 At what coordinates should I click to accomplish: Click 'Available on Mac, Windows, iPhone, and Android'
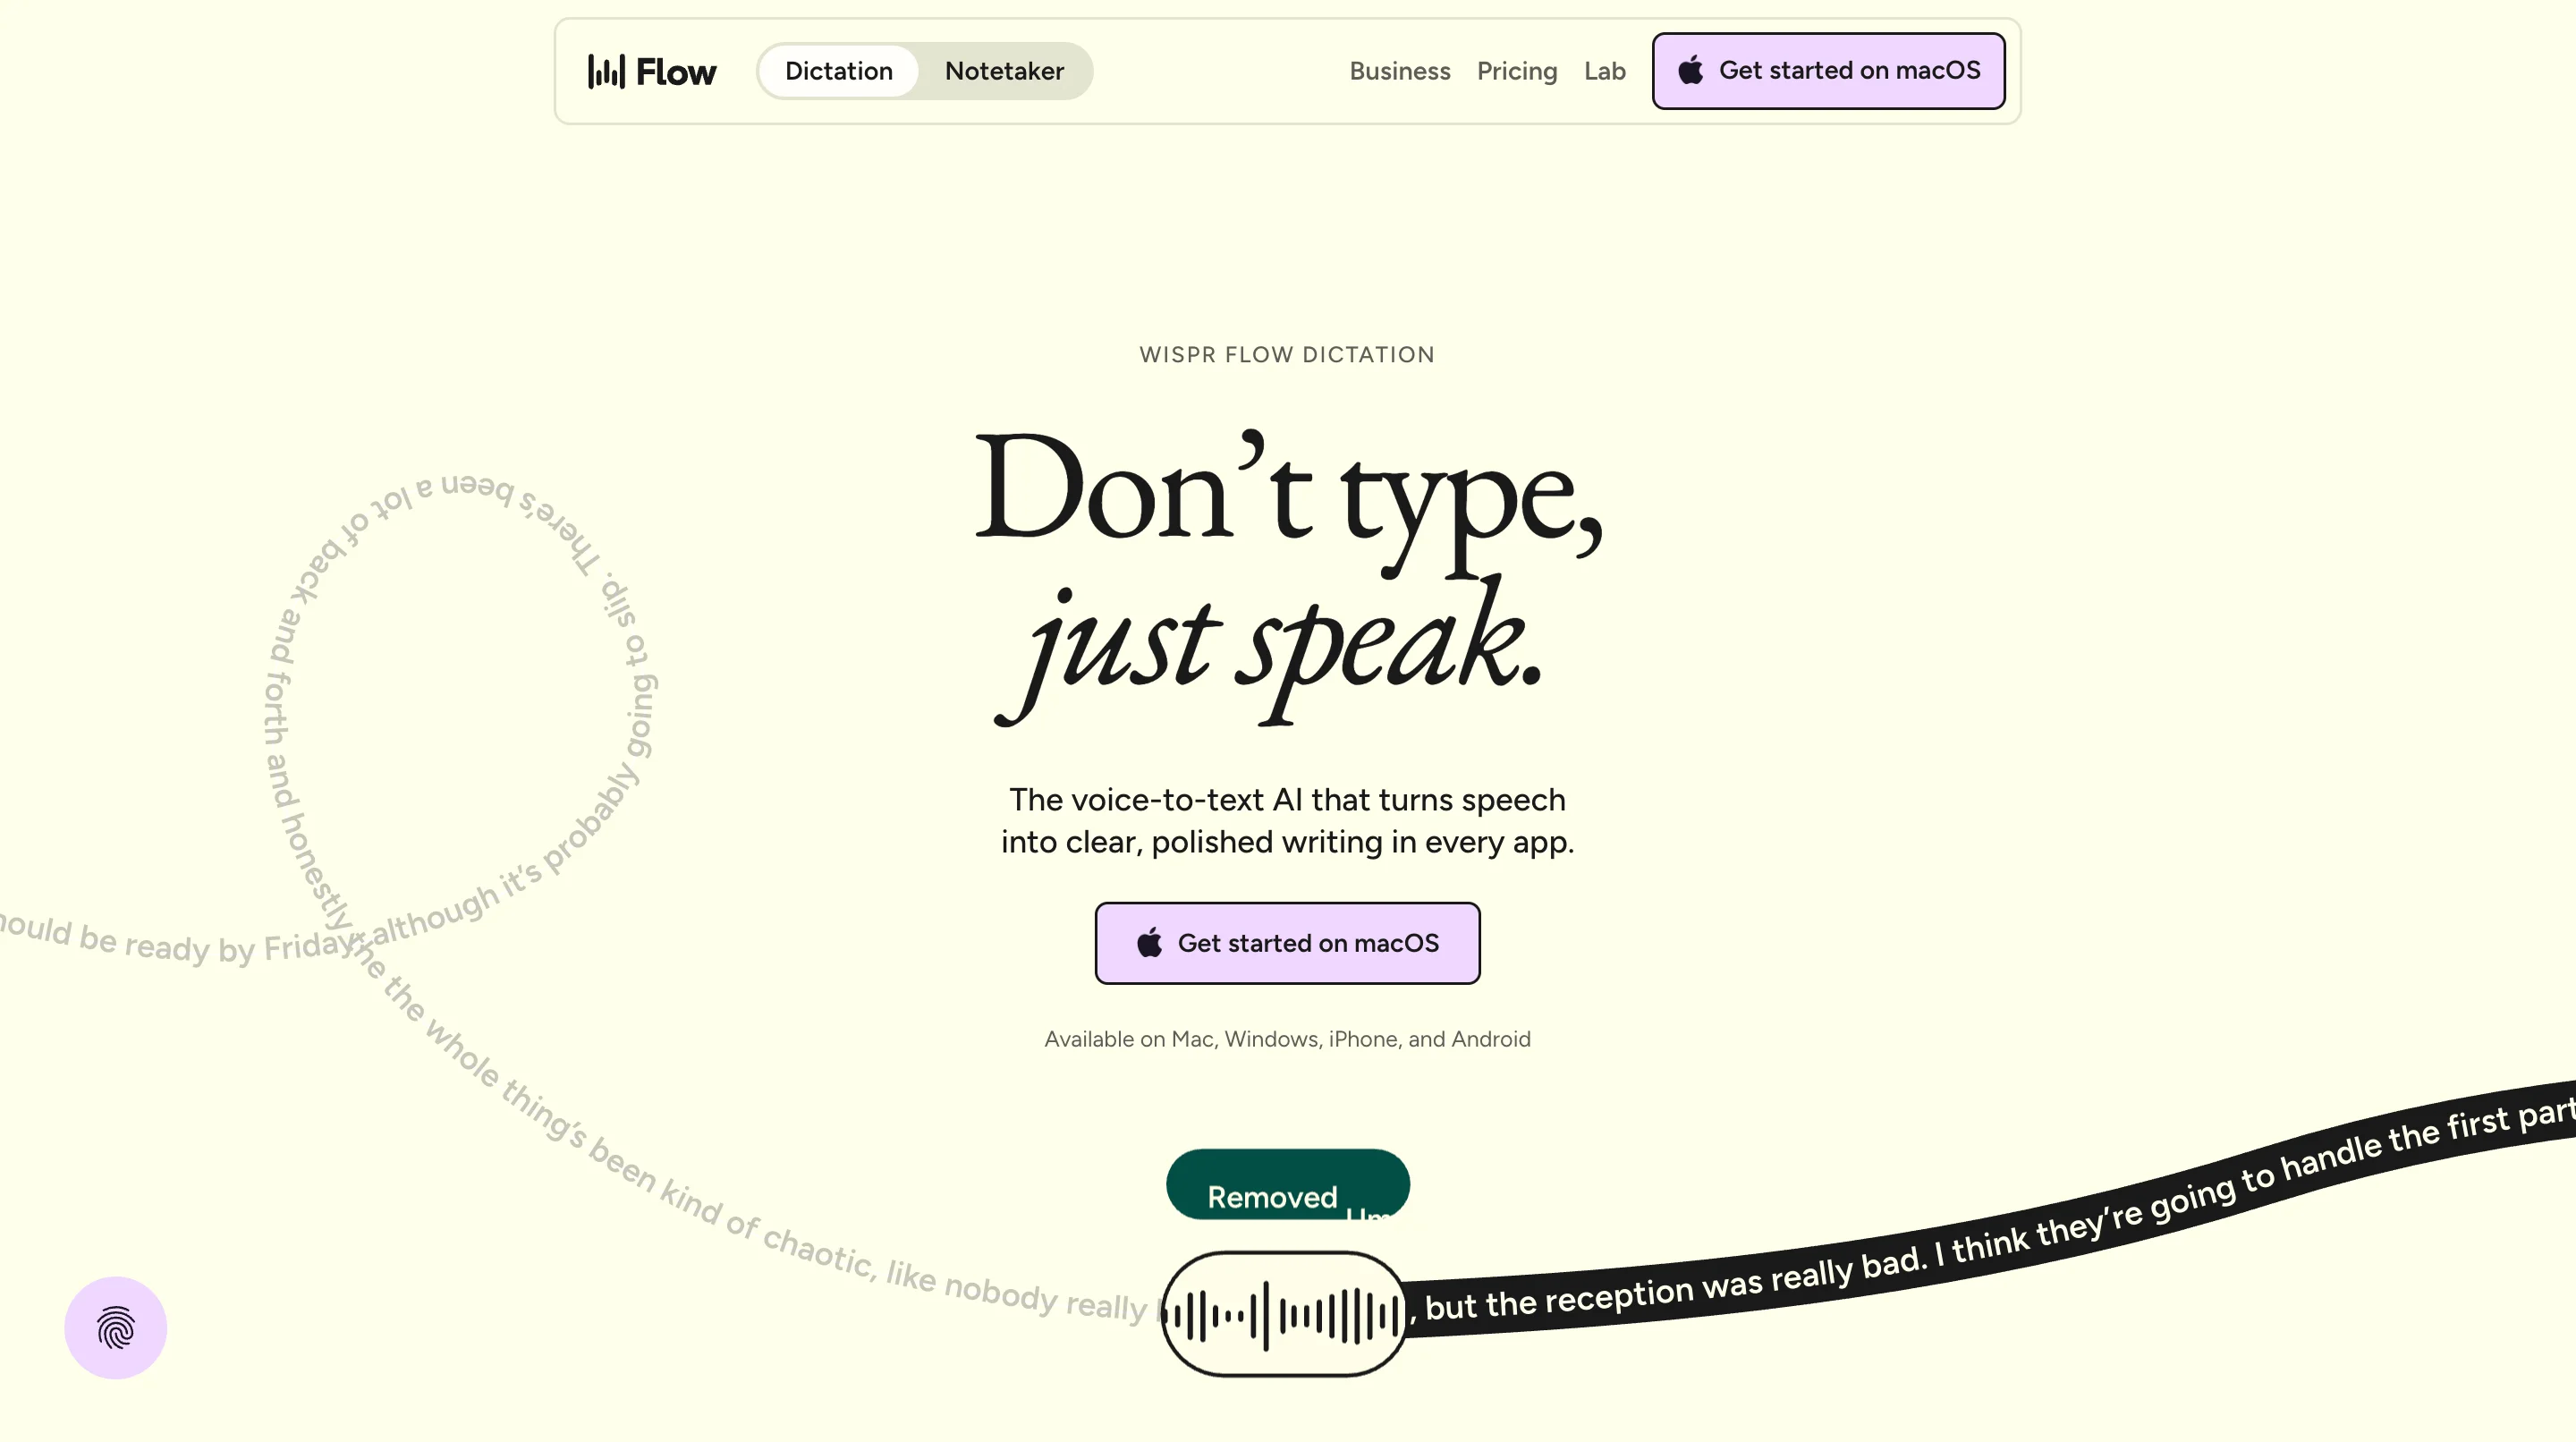coord(1287,1039)
